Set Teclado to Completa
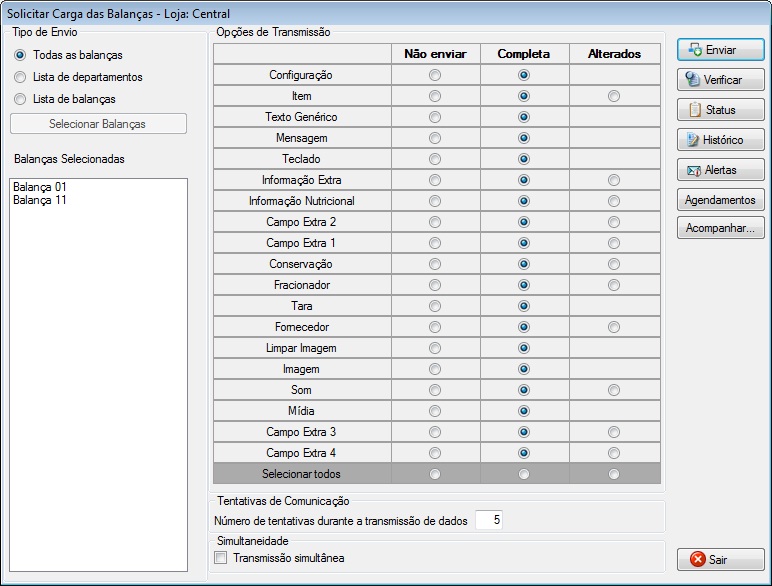 pos(524,159)
